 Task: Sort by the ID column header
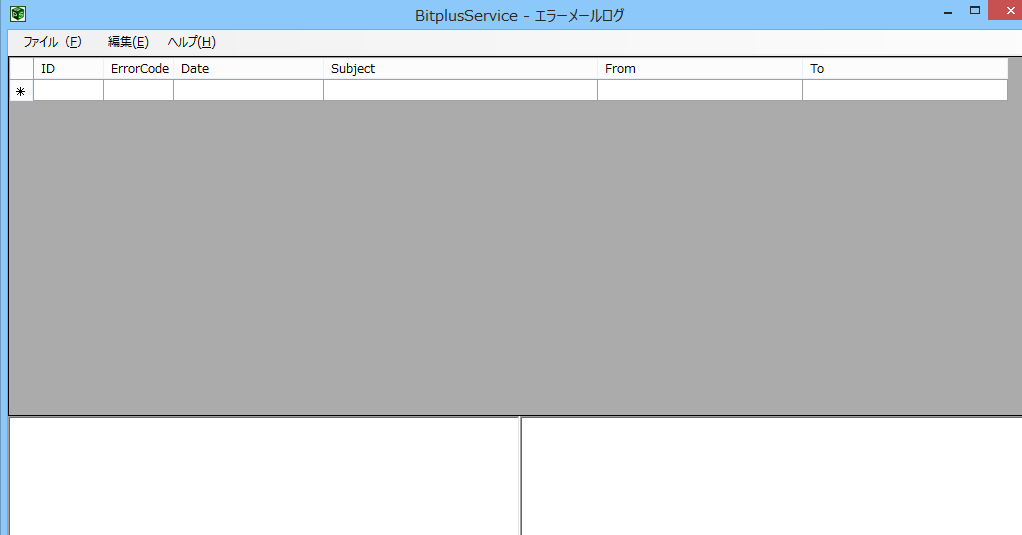pyautogui.click(x=68, y=68)
